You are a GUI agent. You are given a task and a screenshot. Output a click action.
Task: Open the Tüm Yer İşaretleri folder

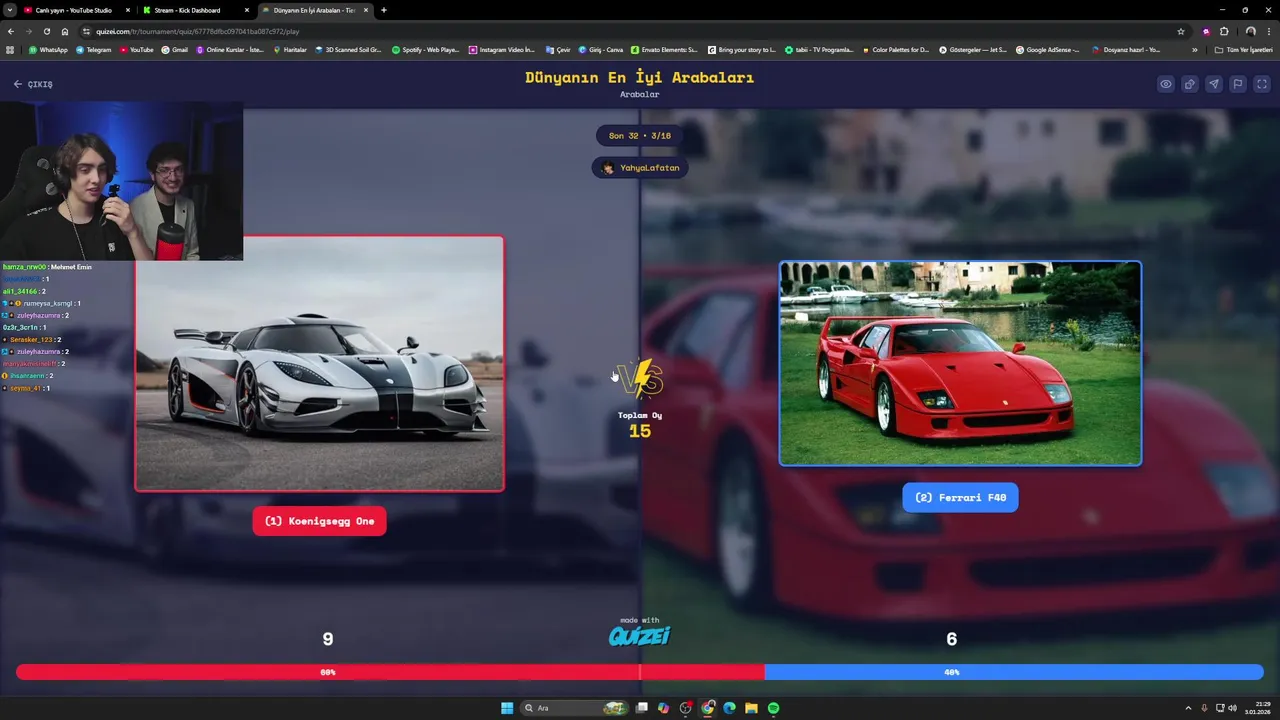[x=1243, y=49]
